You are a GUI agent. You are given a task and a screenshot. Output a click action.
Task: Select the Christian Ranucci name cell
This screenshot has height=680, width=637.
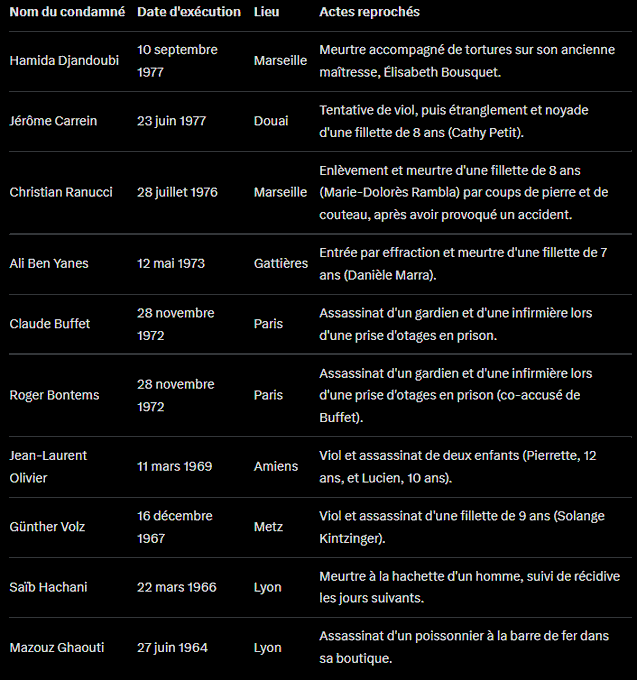coord(63,192)
